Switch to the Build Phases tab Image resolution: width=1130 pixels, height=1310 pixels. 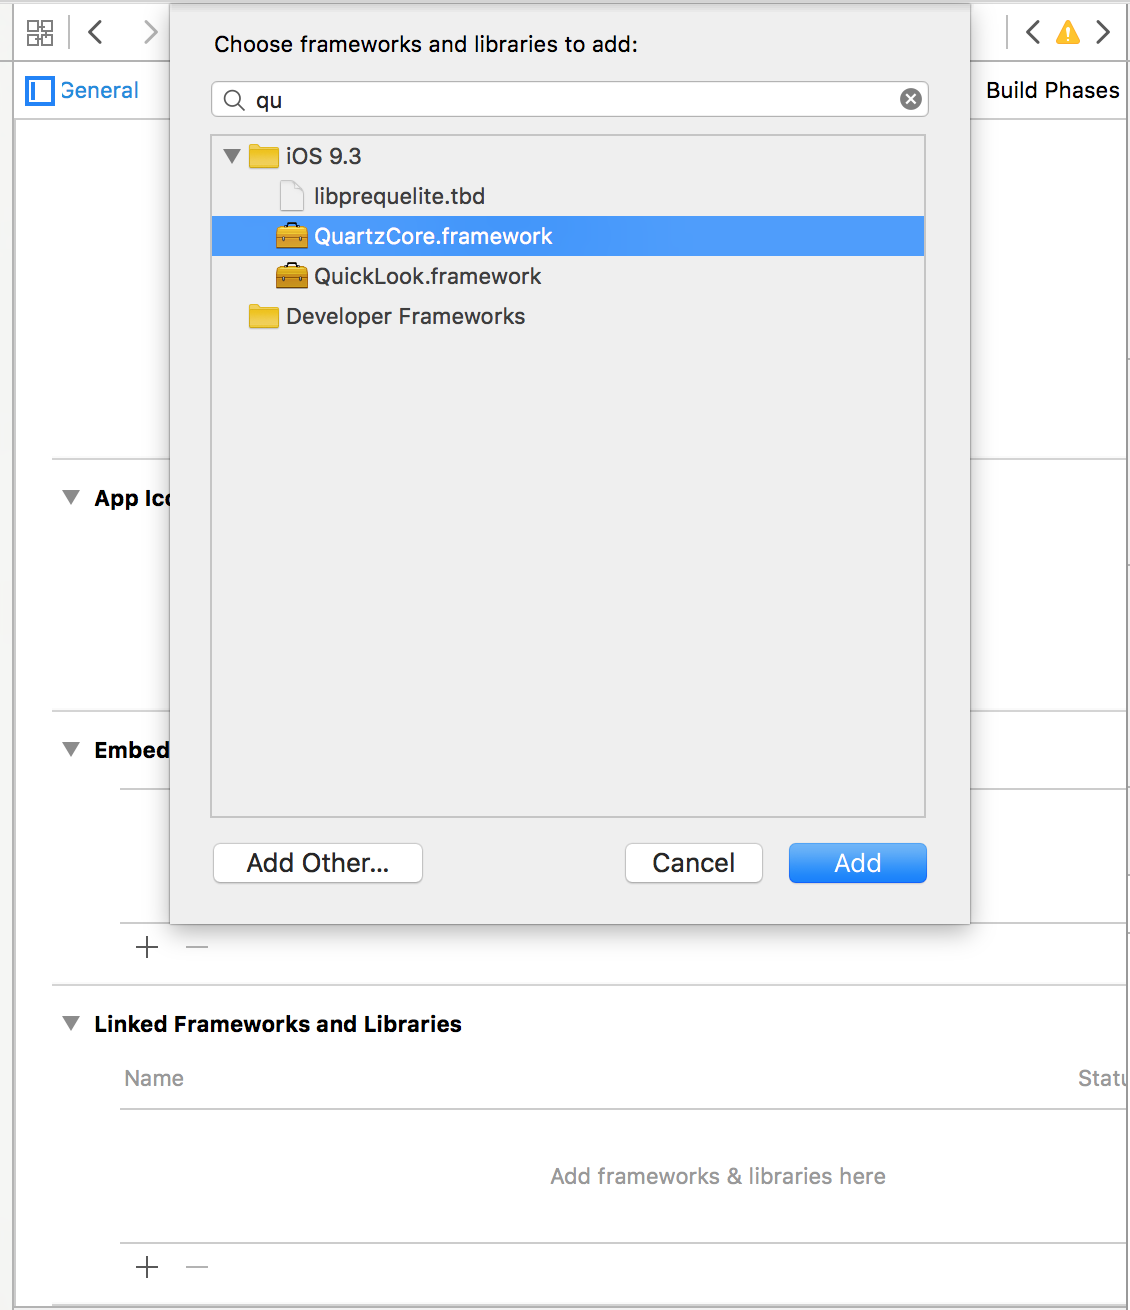click(1053, 90)
